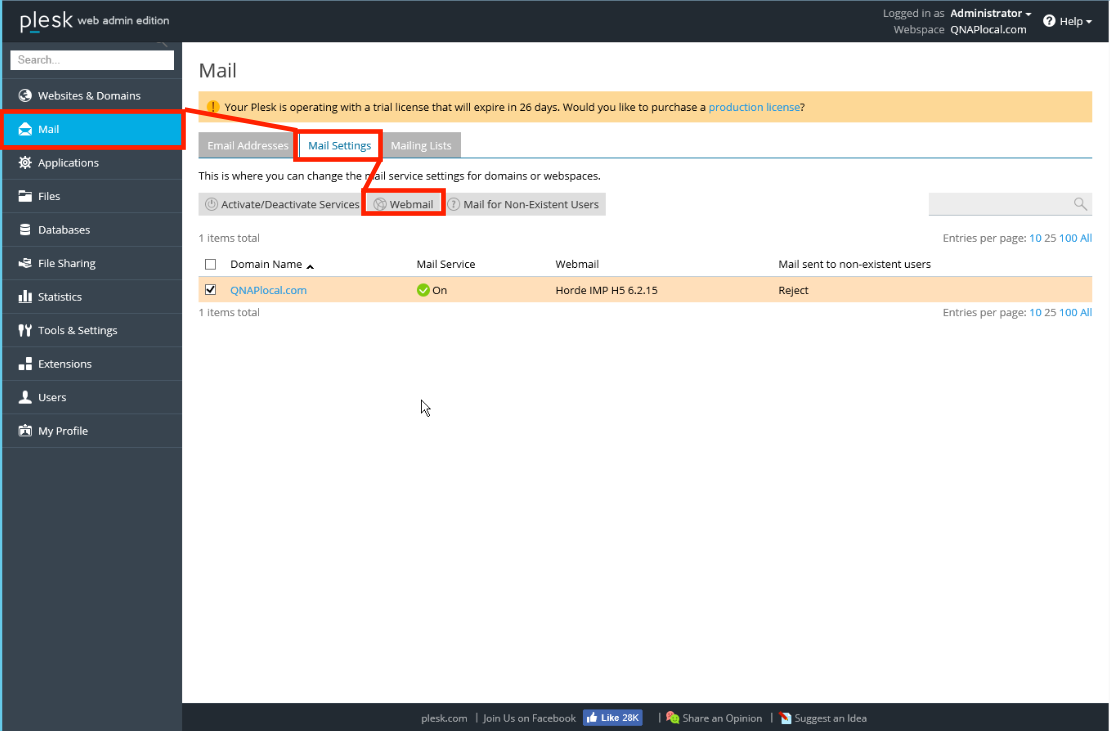1110x731 pixels.
Task: Click the Websites & Domains globe icon
Action: tap(25, 96)
